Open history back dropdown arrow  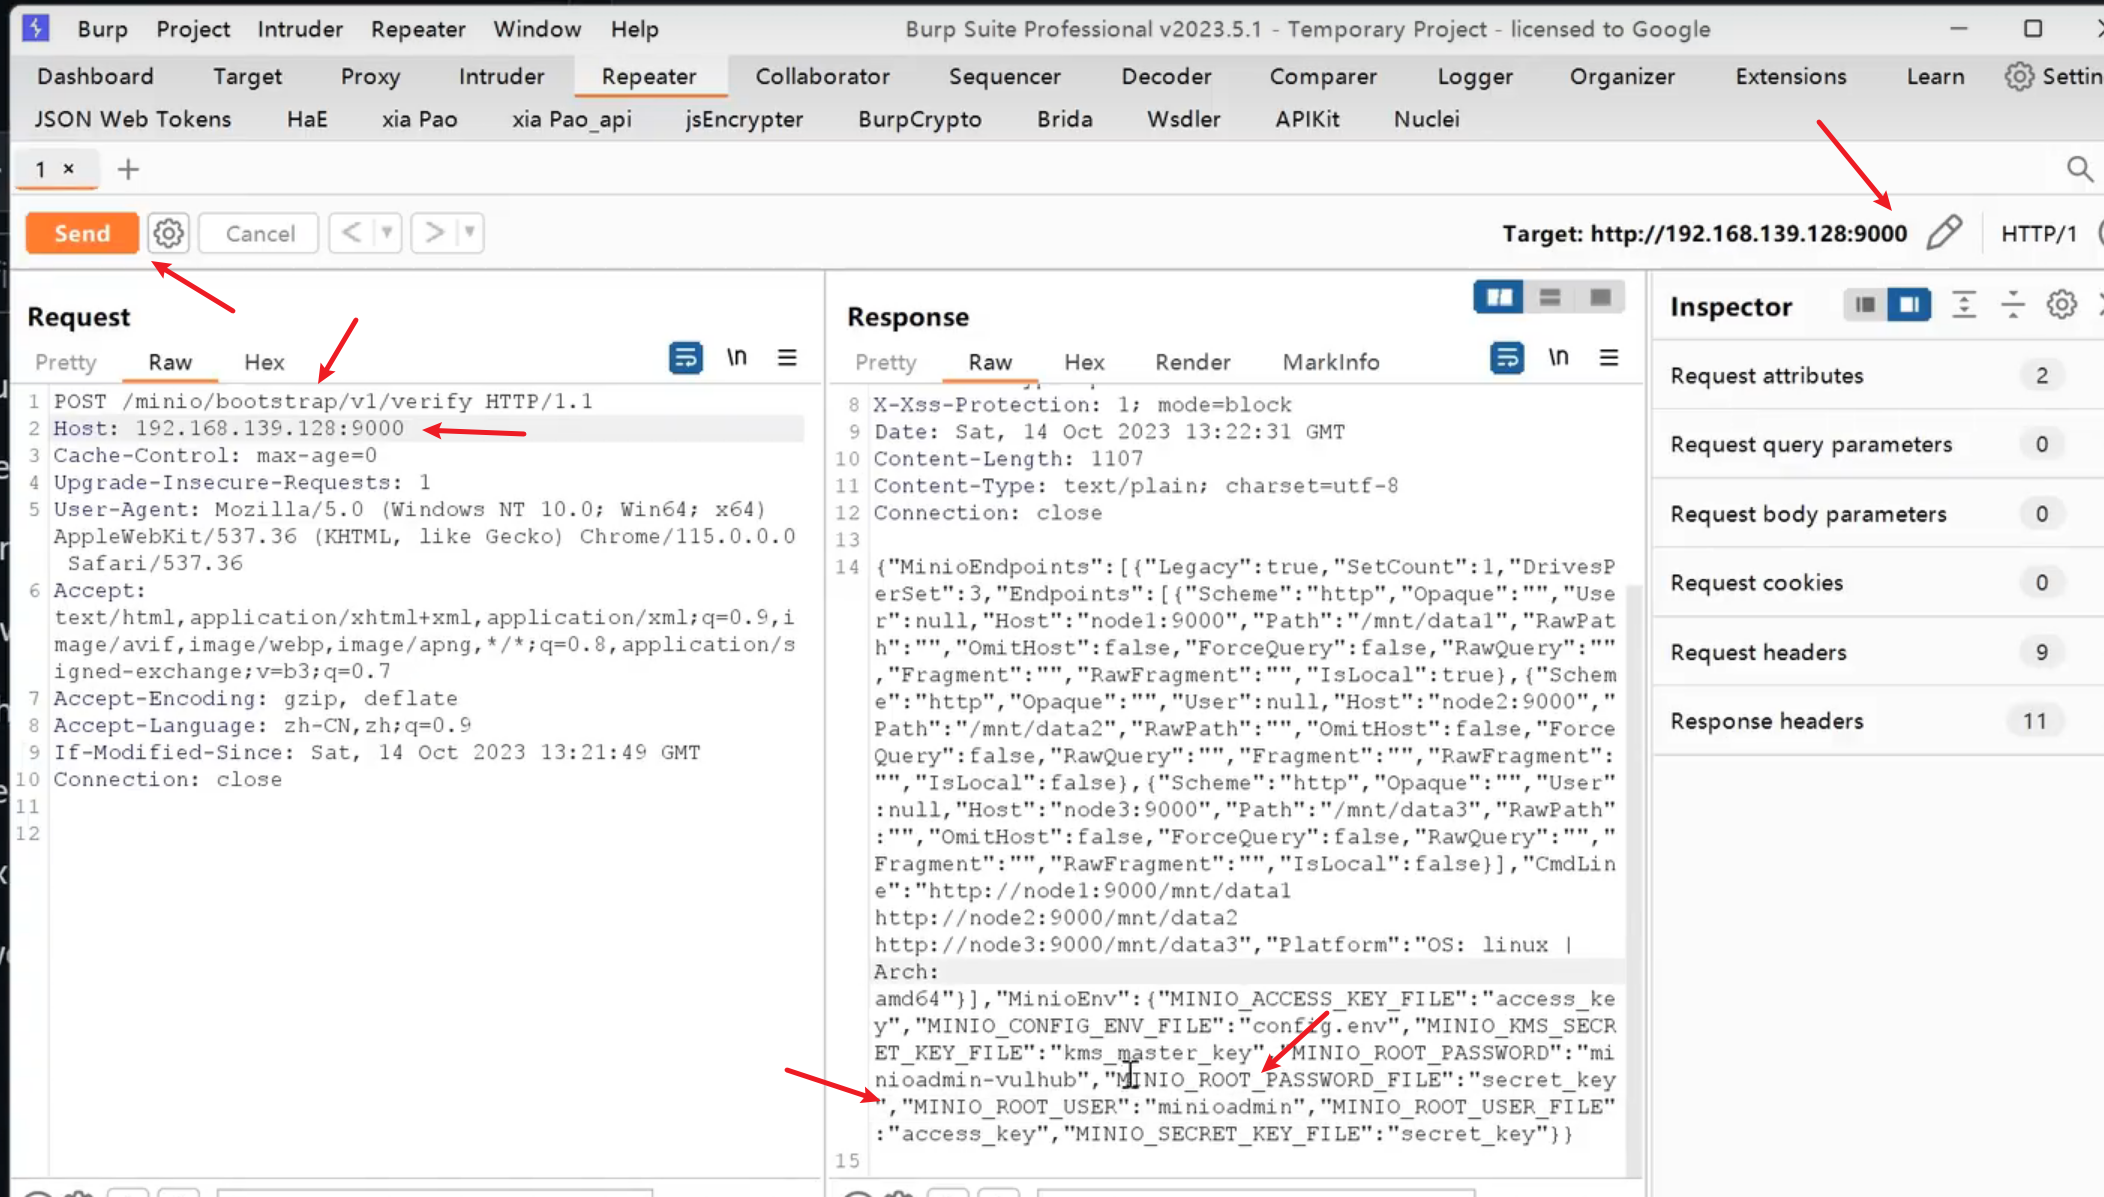(x=386, y=233)
